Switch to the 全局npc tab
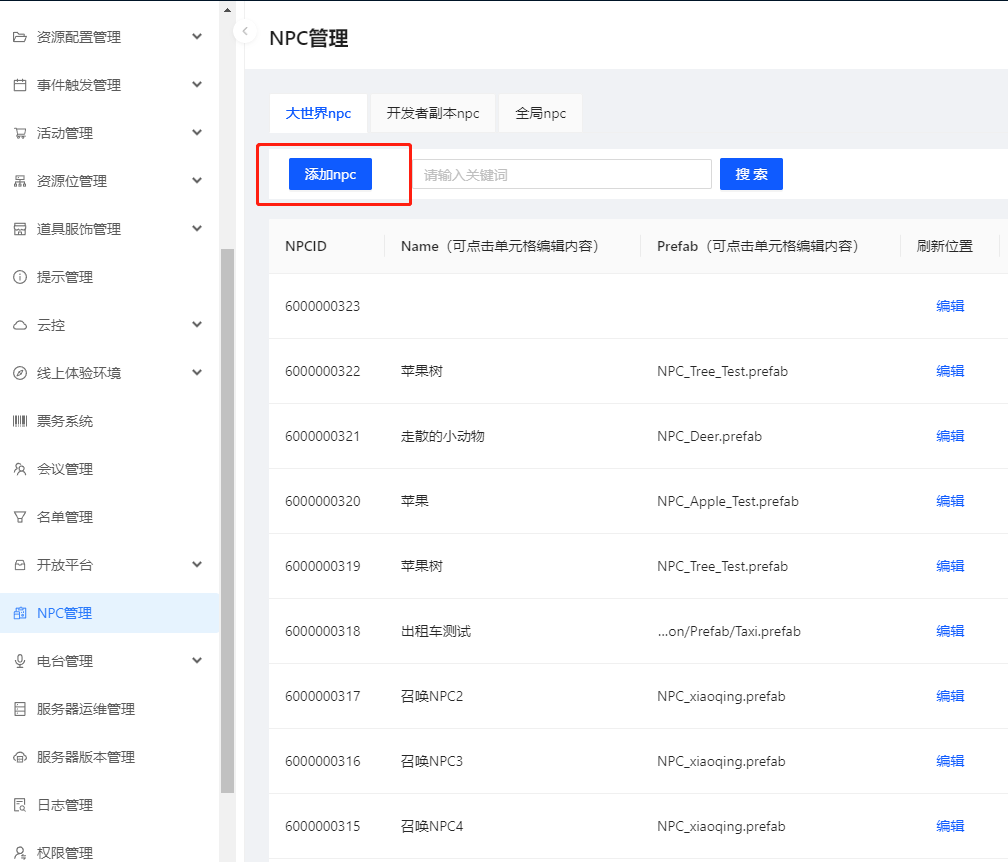The image size is (1008, 862). [541, 114]
